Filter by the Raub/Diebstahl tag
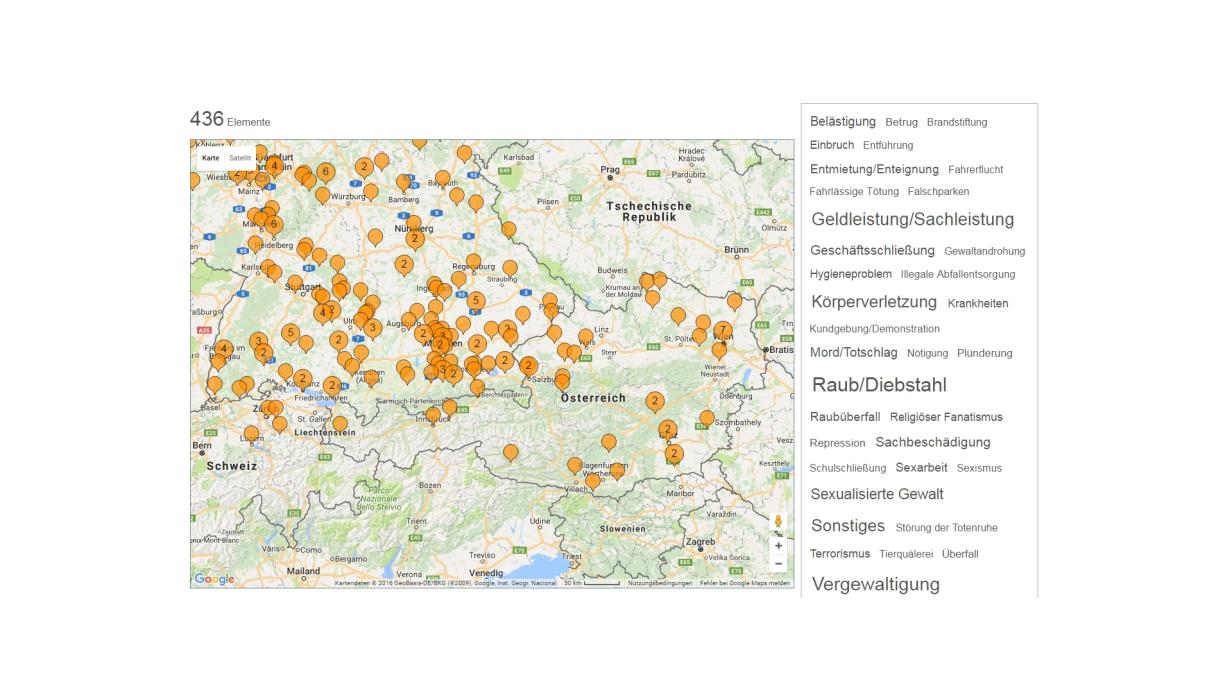The width and height of the screenshot is (1232, 693). coord(879,385)
